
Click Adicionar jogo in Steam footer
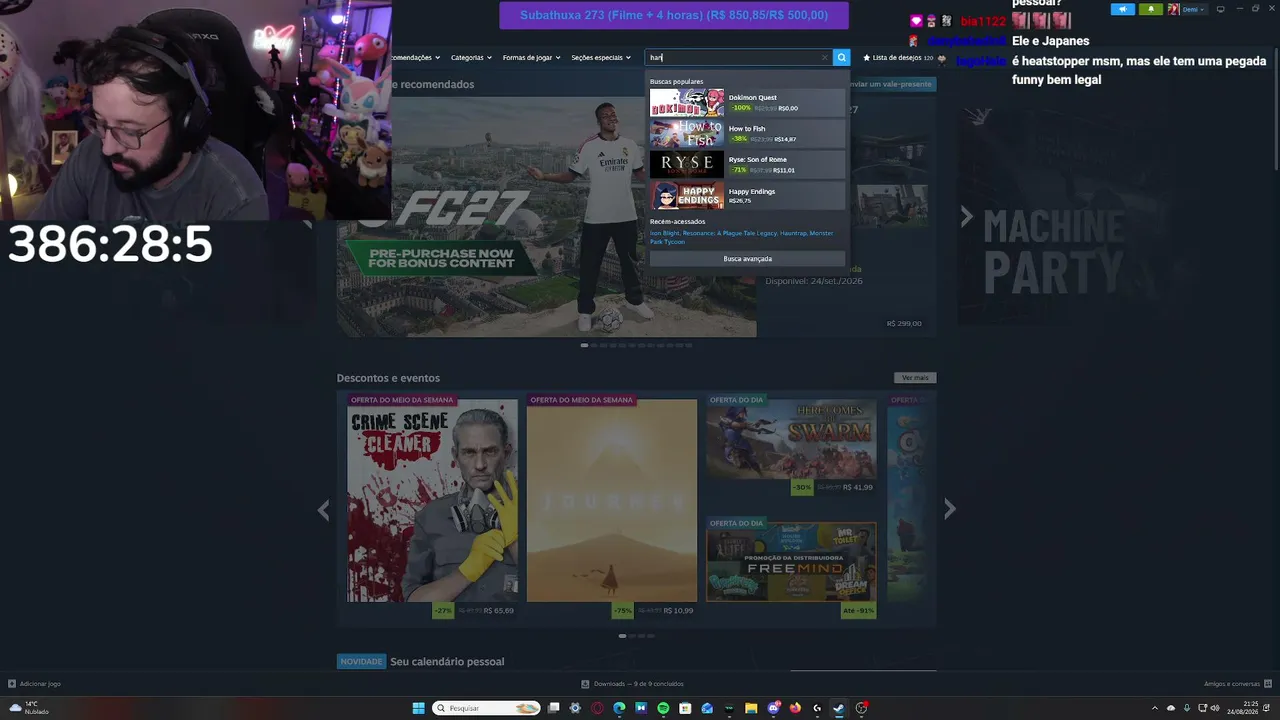(35, 684)
